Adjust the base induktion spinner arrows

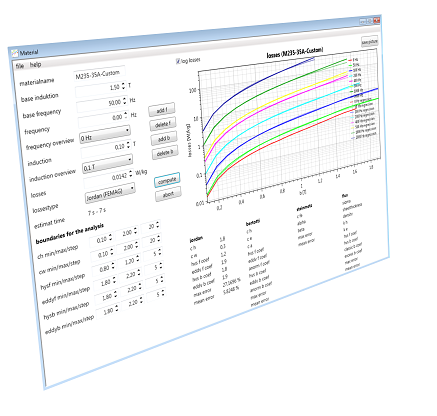pos(123,86)
